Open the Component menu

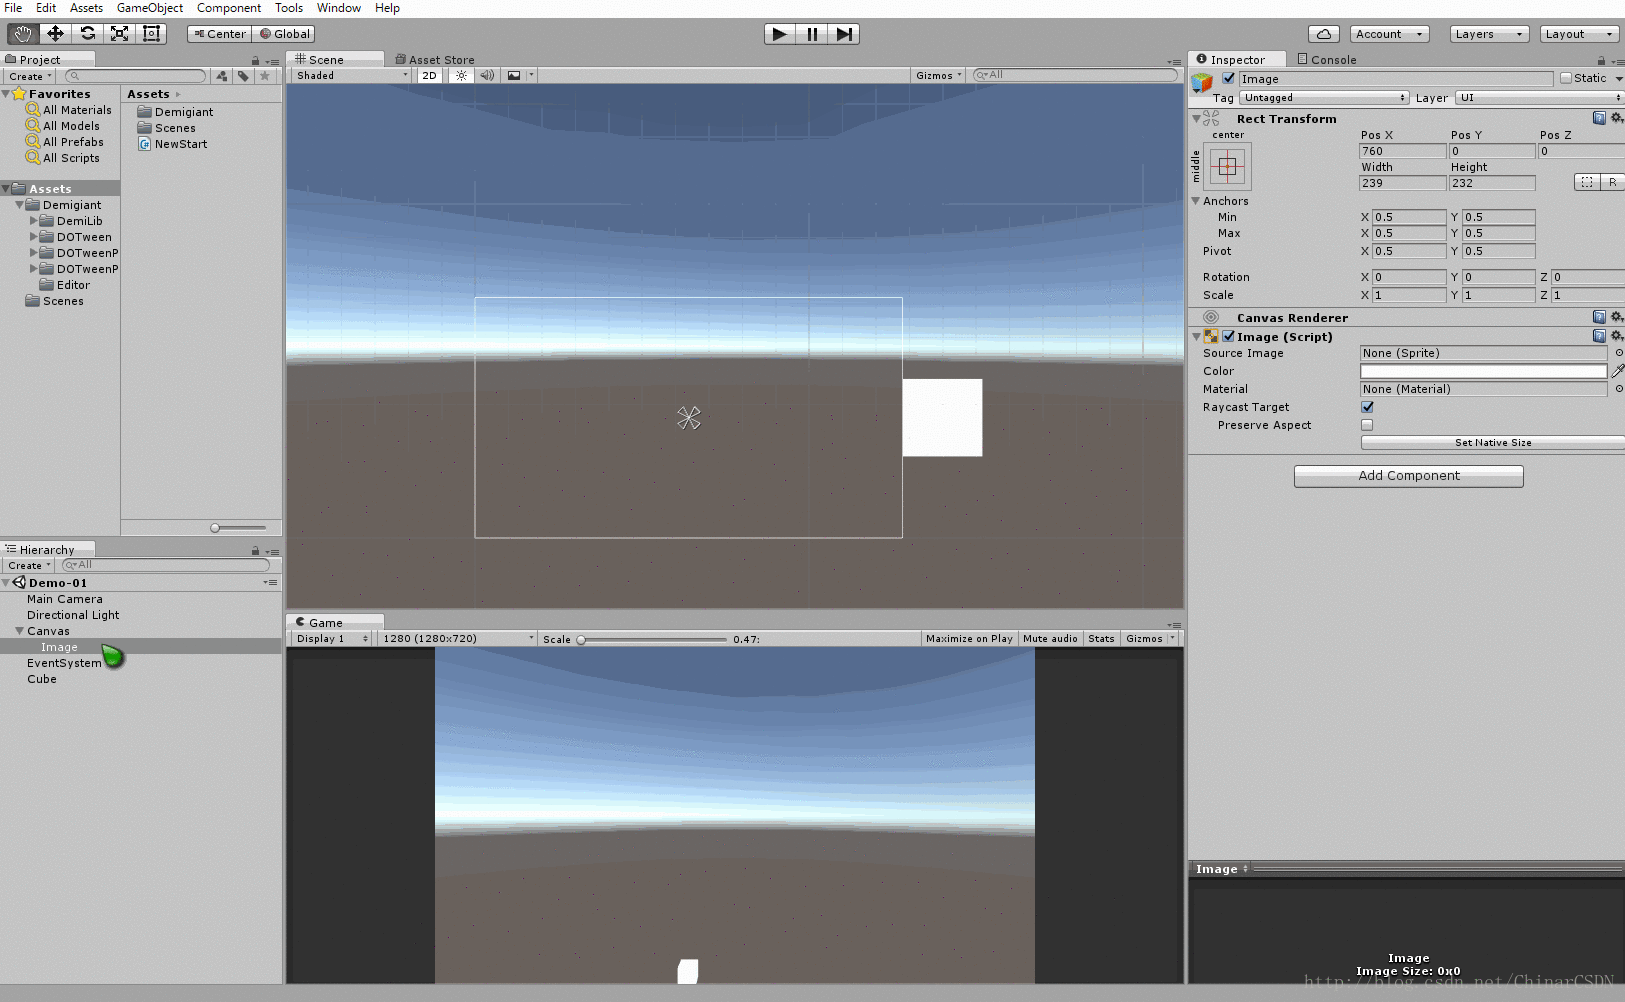tap(229, 8)
